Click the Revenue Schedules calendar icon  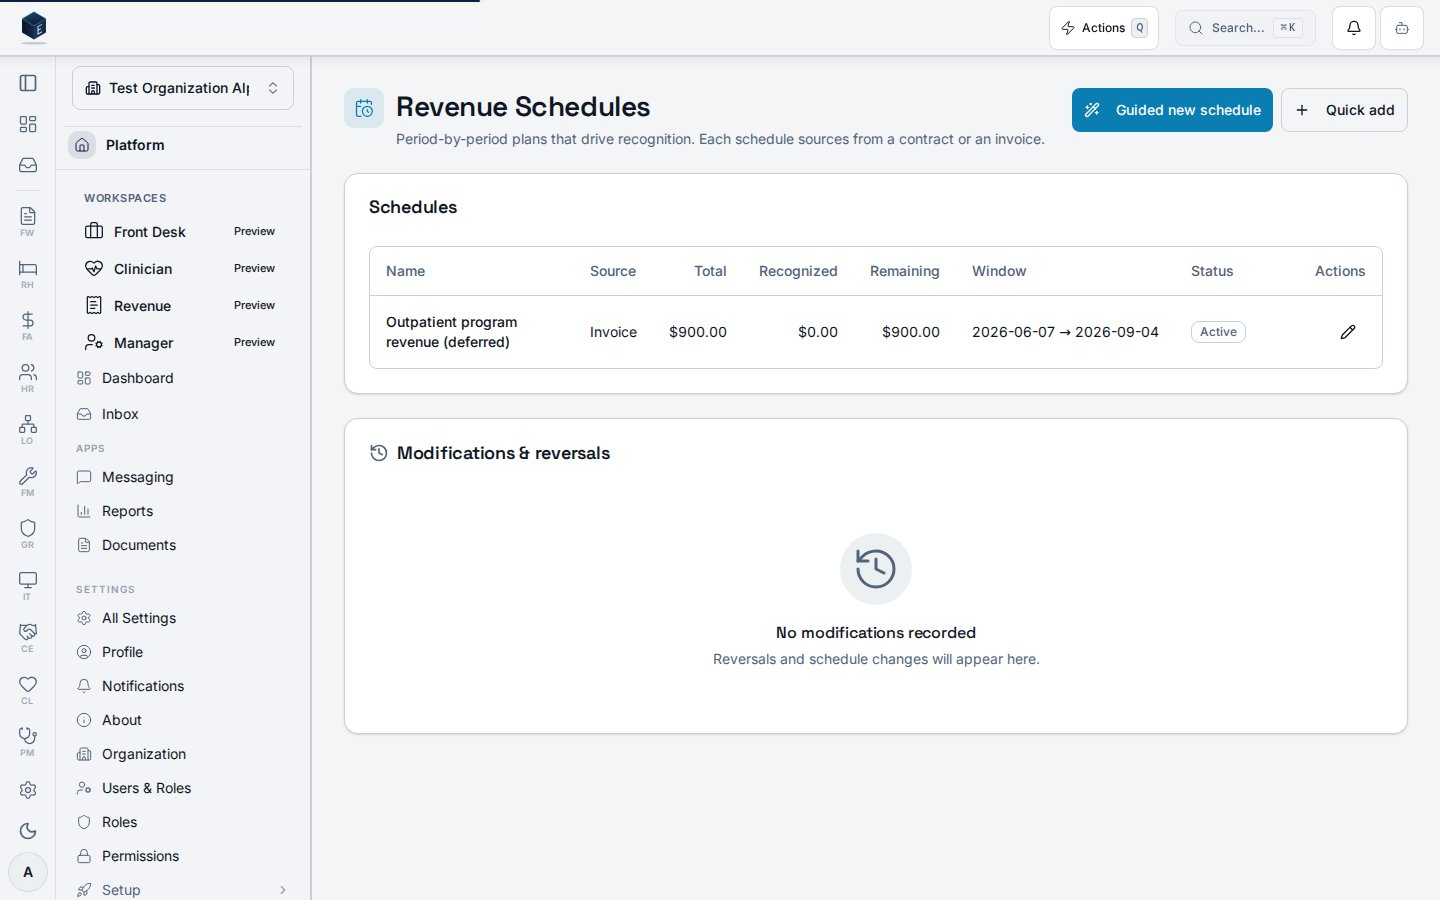pos(364,108)
